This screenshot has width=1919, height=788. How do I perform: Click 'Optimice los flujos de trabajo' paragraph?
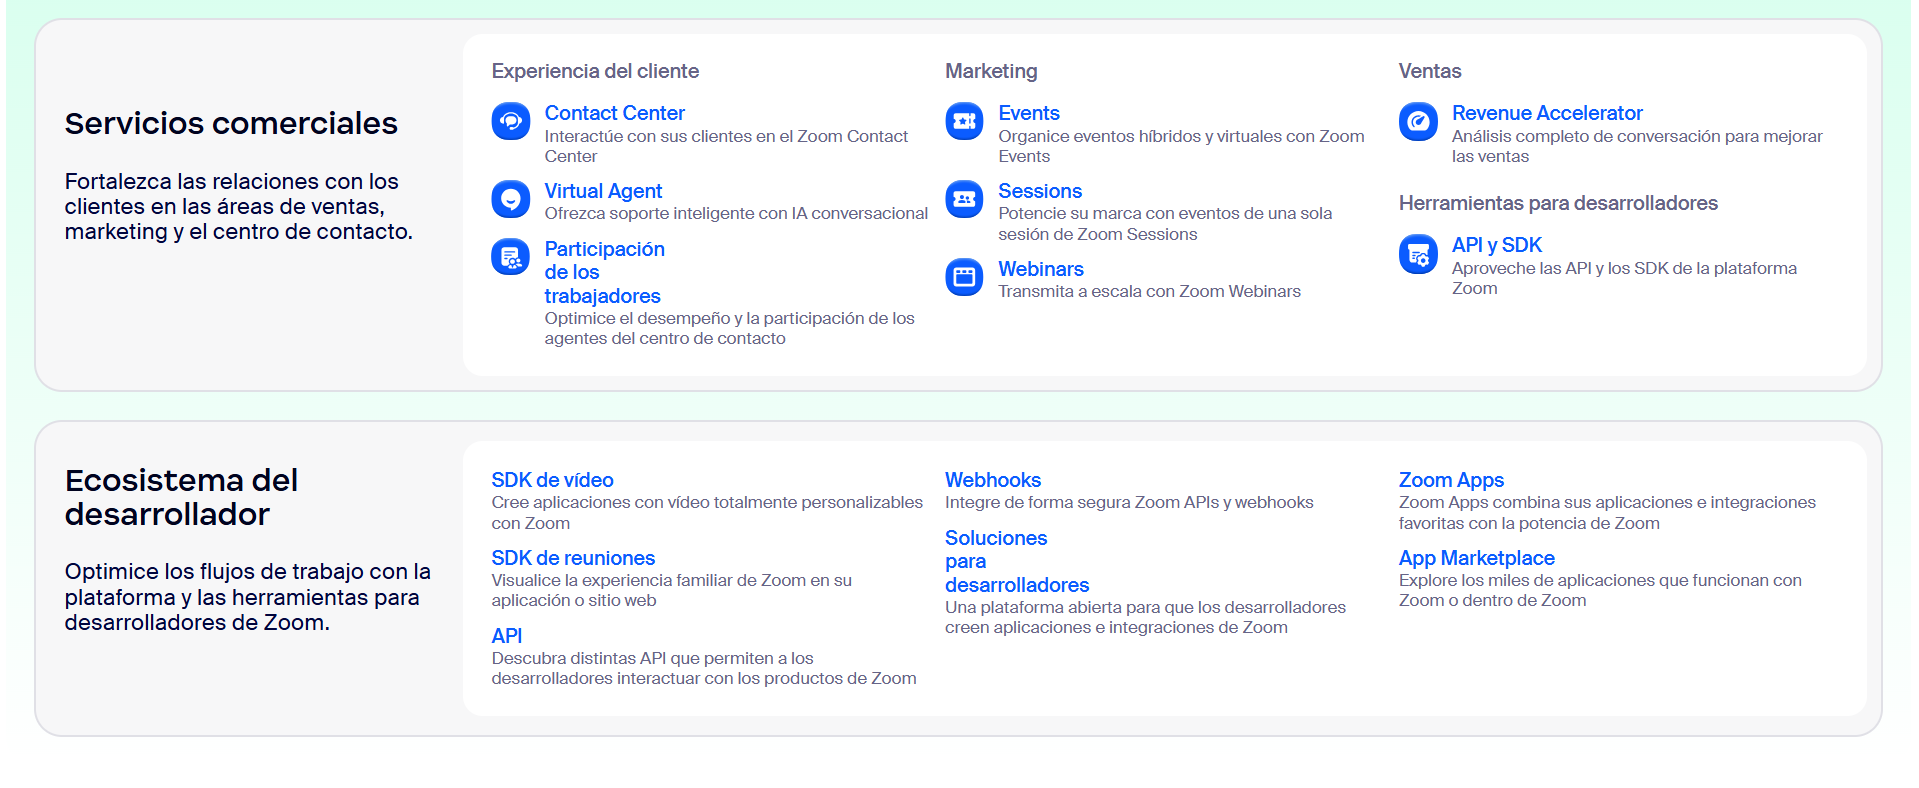click(247, 597)
